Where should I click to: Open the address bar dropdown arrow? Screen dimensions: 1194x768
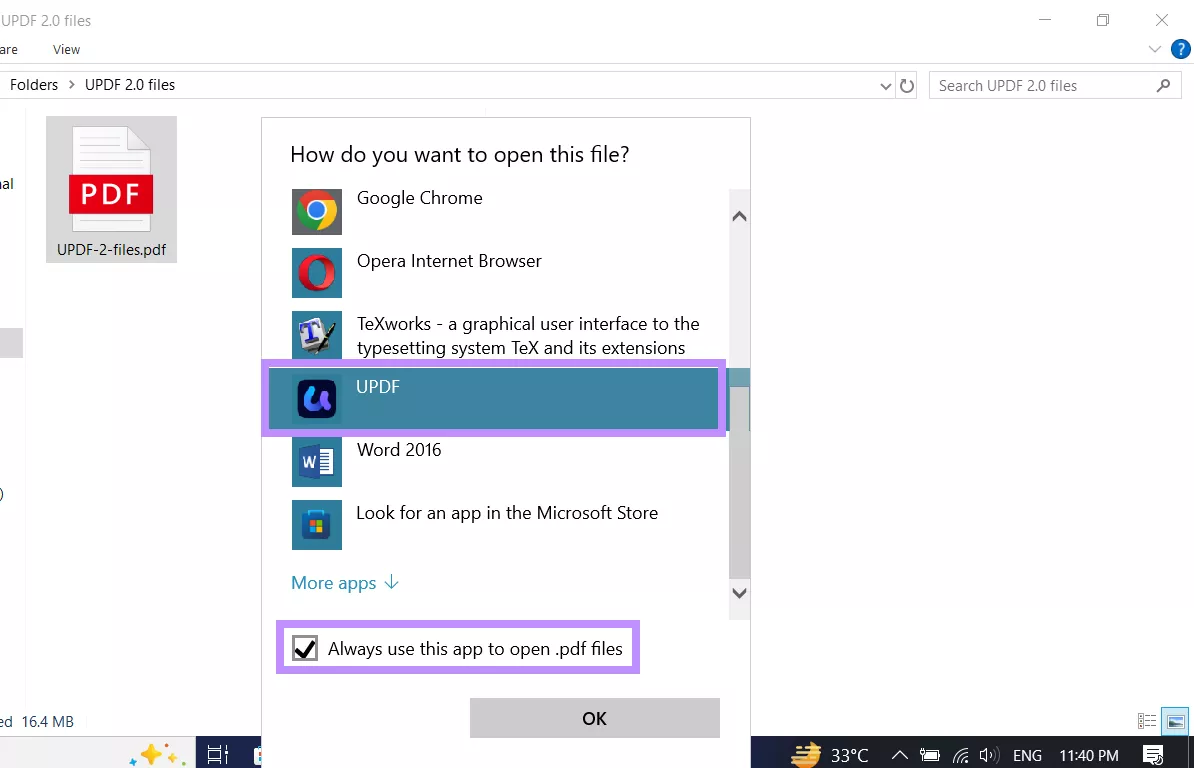tap(884, 86)
